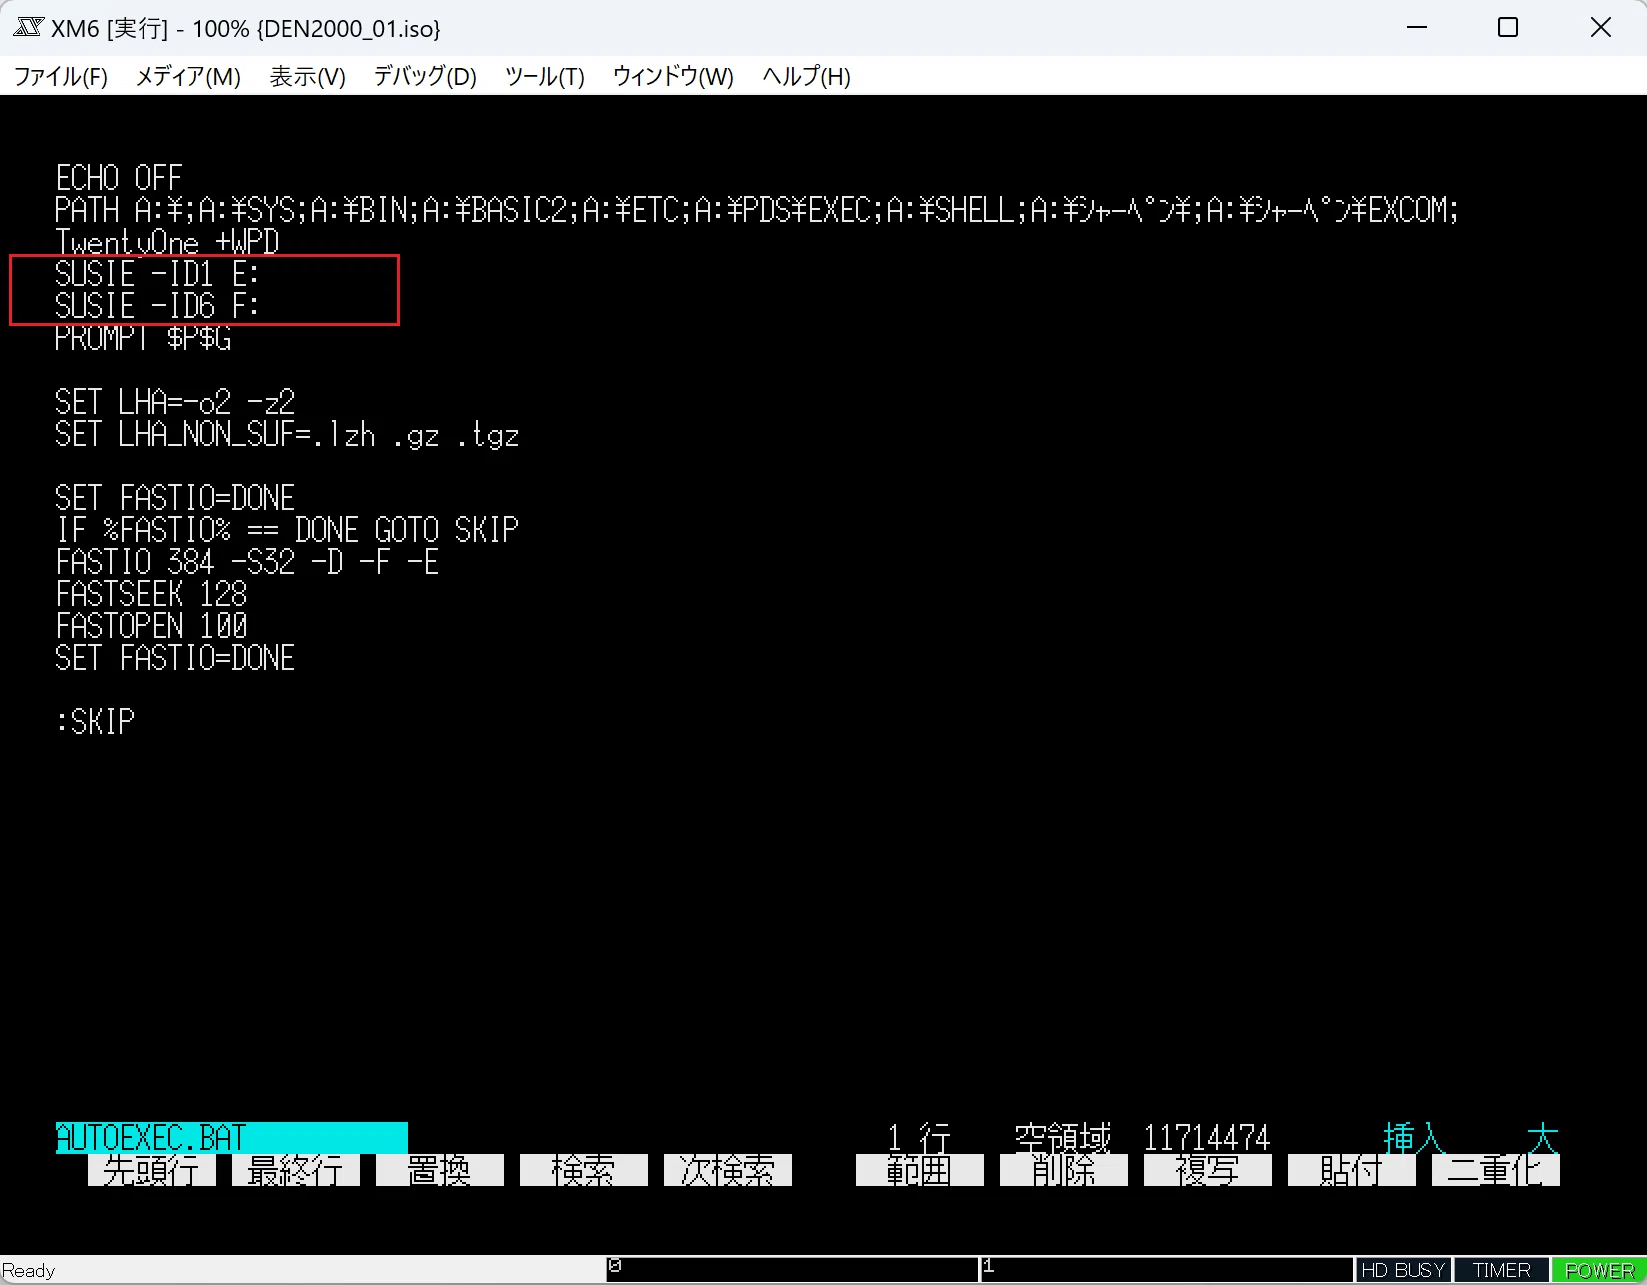Click the TIMER status indicator
Screen dimensions: 1647x1285
coord(1501,1270)
